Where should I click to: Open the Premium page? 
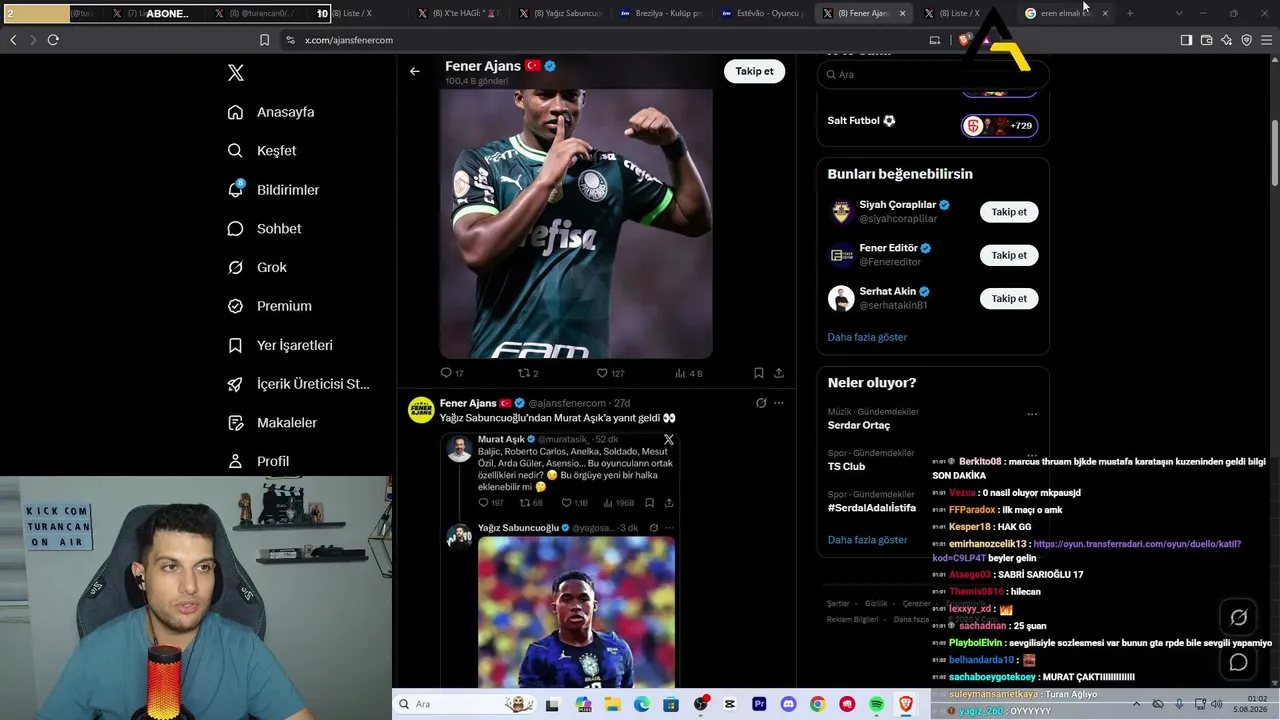tap(269, 306)
